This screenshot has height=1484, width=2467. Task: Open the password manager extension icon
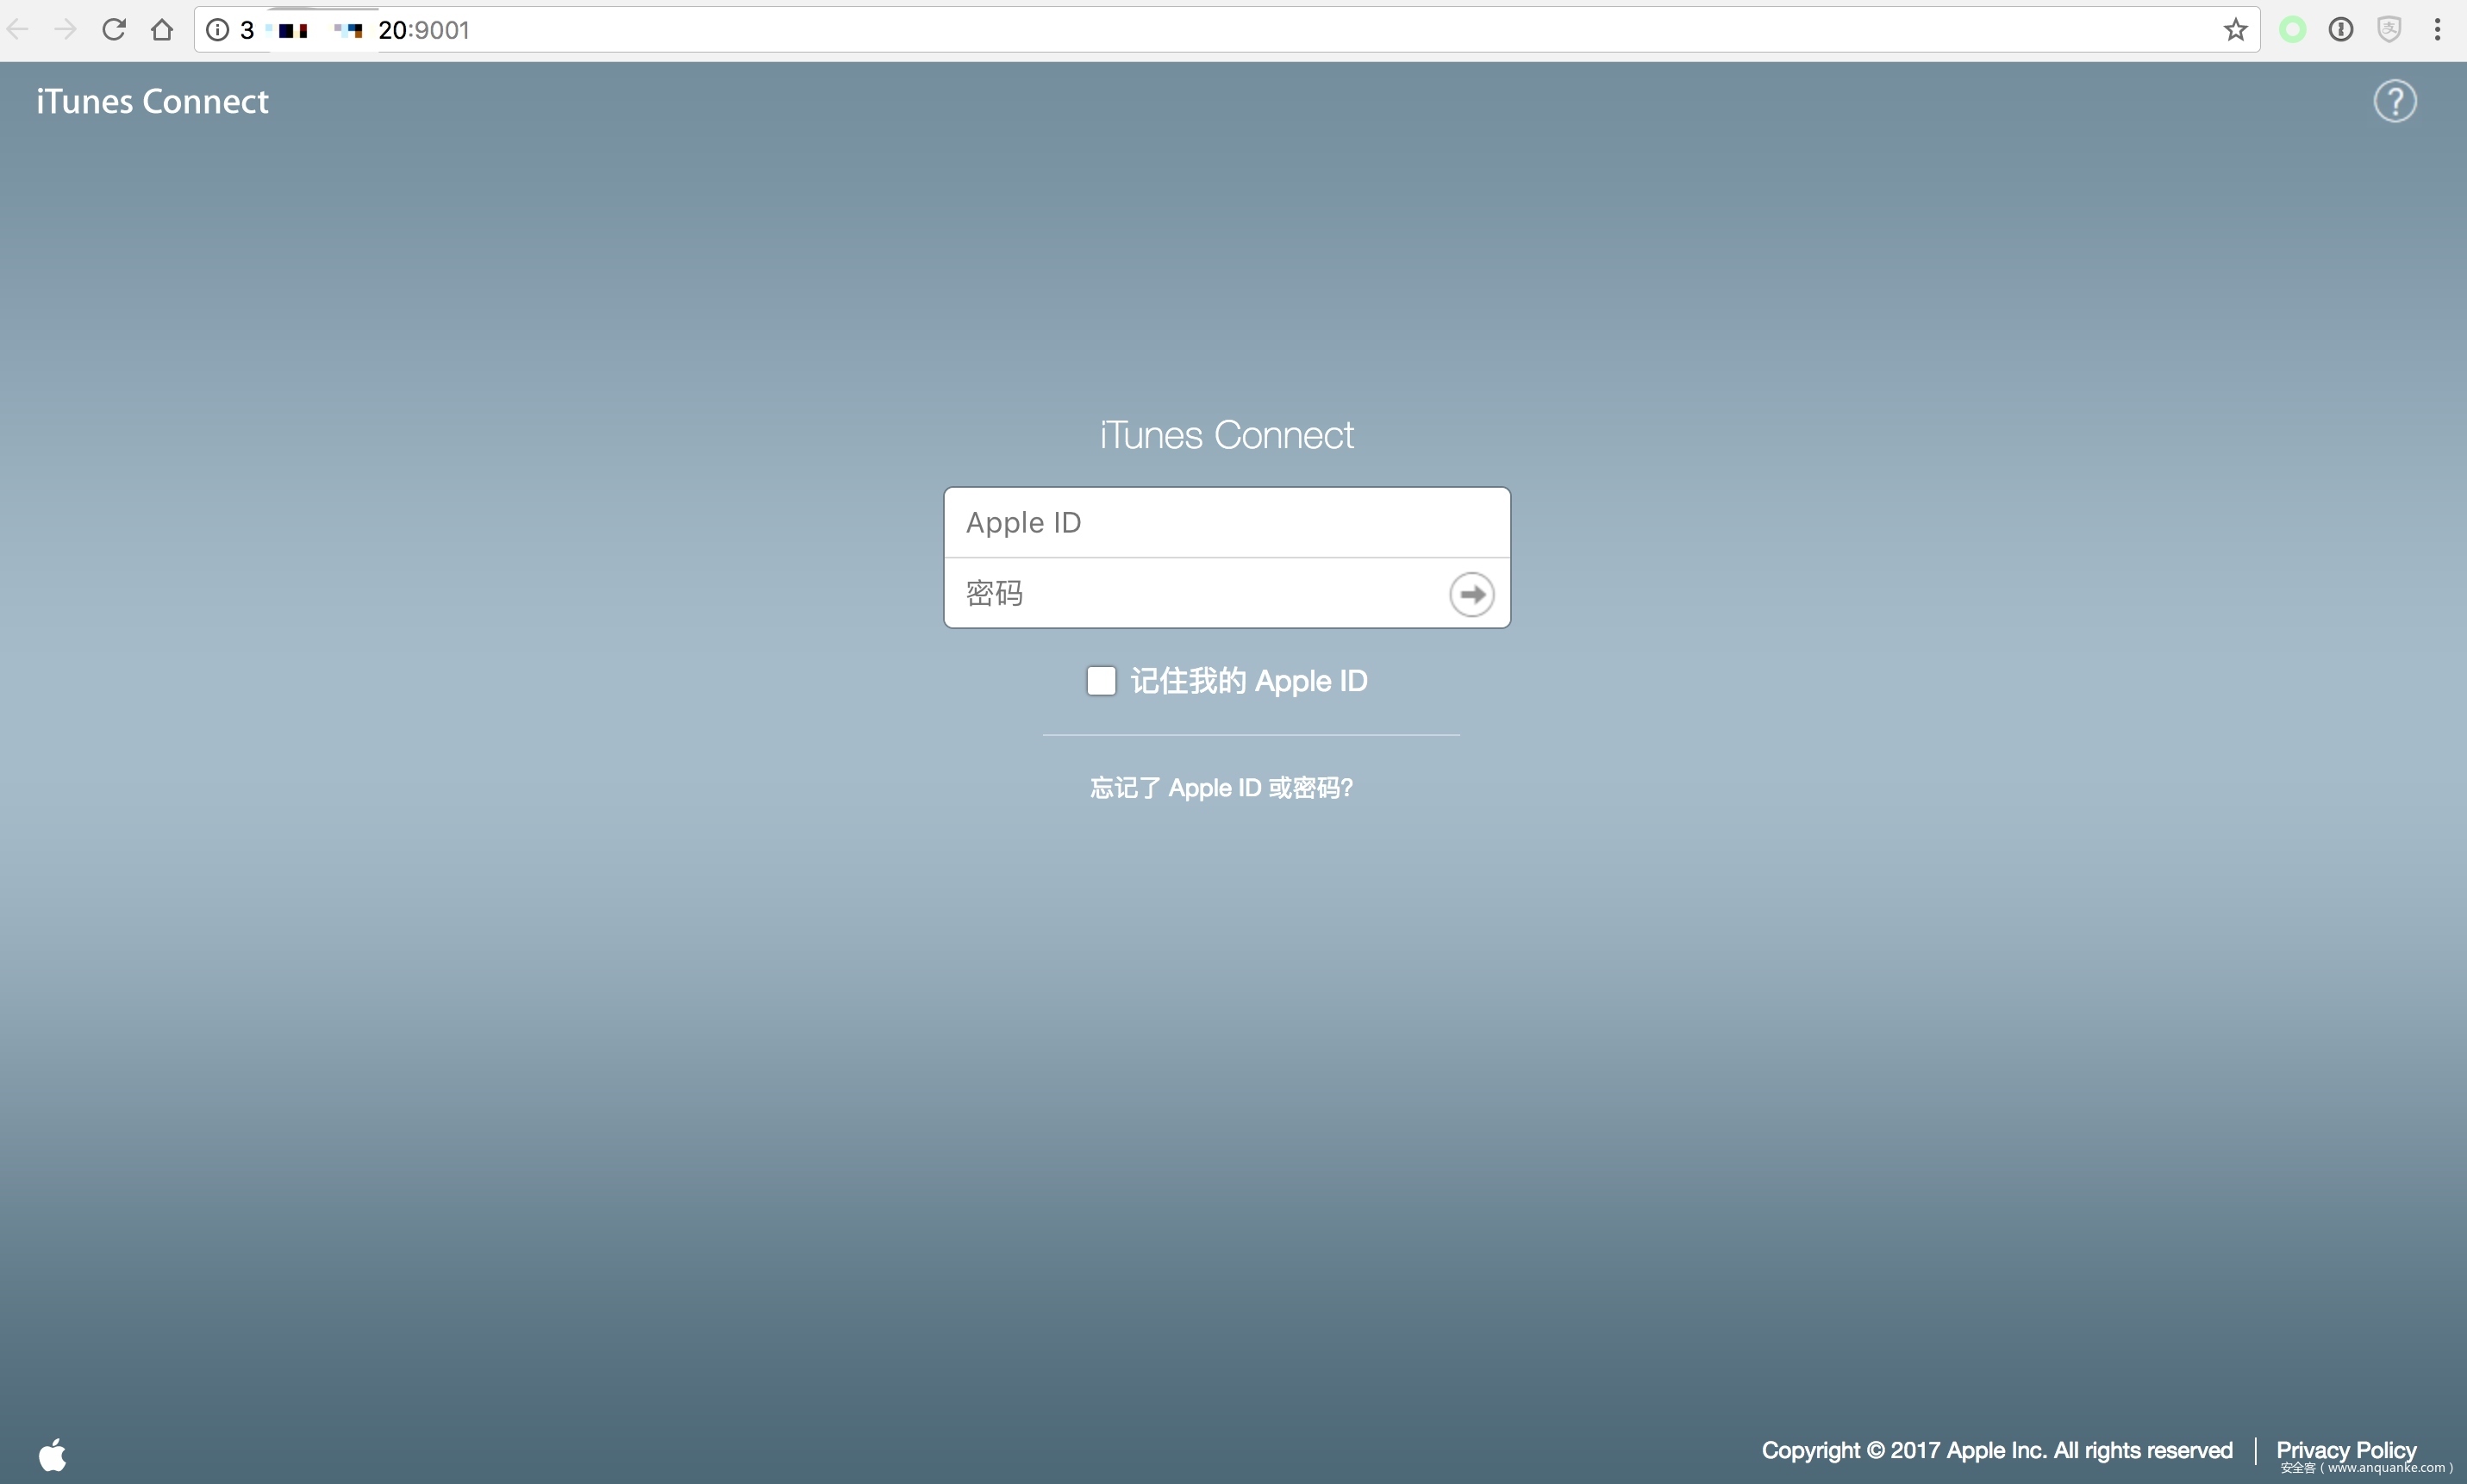[2341, 30]
